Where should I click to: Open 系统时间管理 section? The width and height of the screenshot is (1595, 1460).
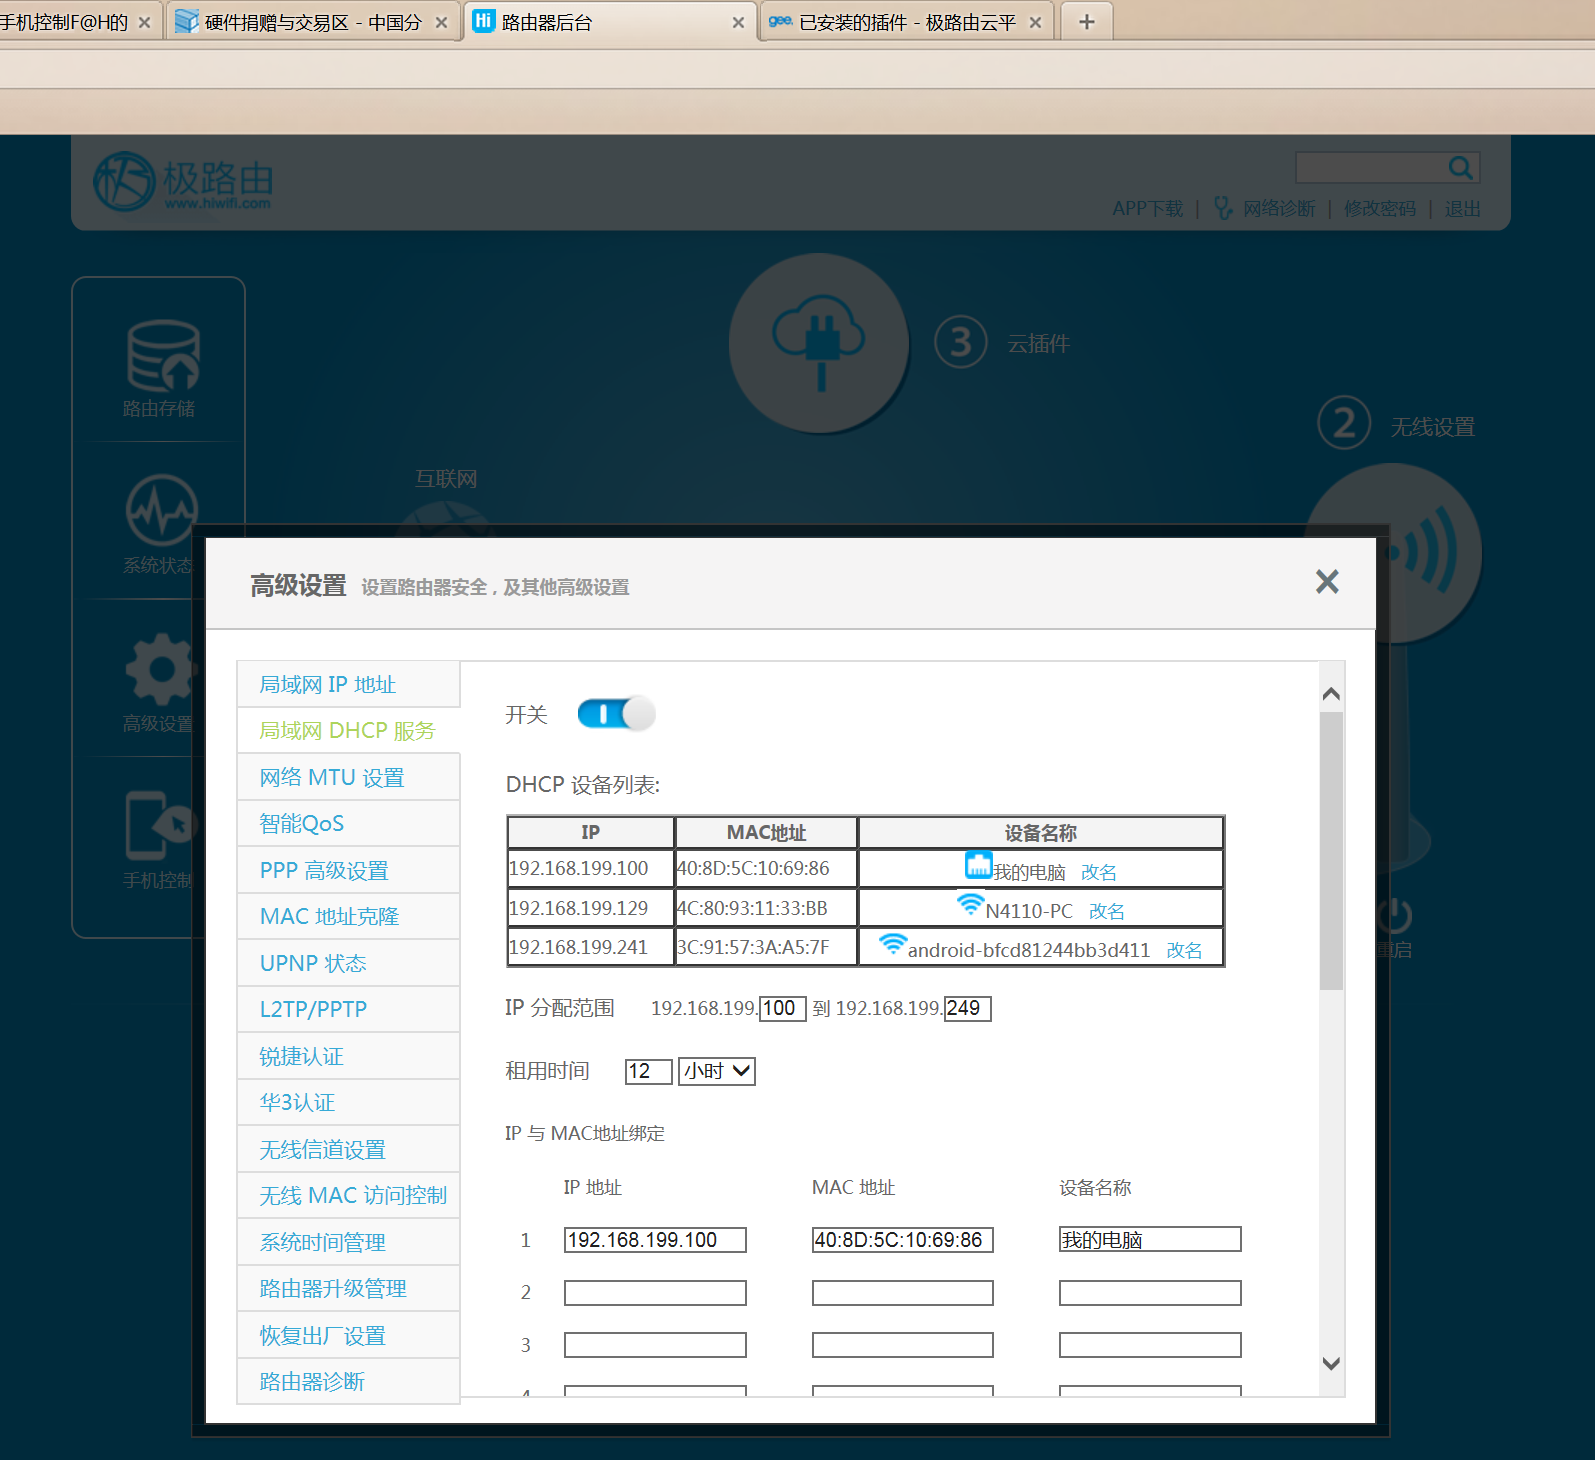pyautogui.click(x=348, y=1242)
